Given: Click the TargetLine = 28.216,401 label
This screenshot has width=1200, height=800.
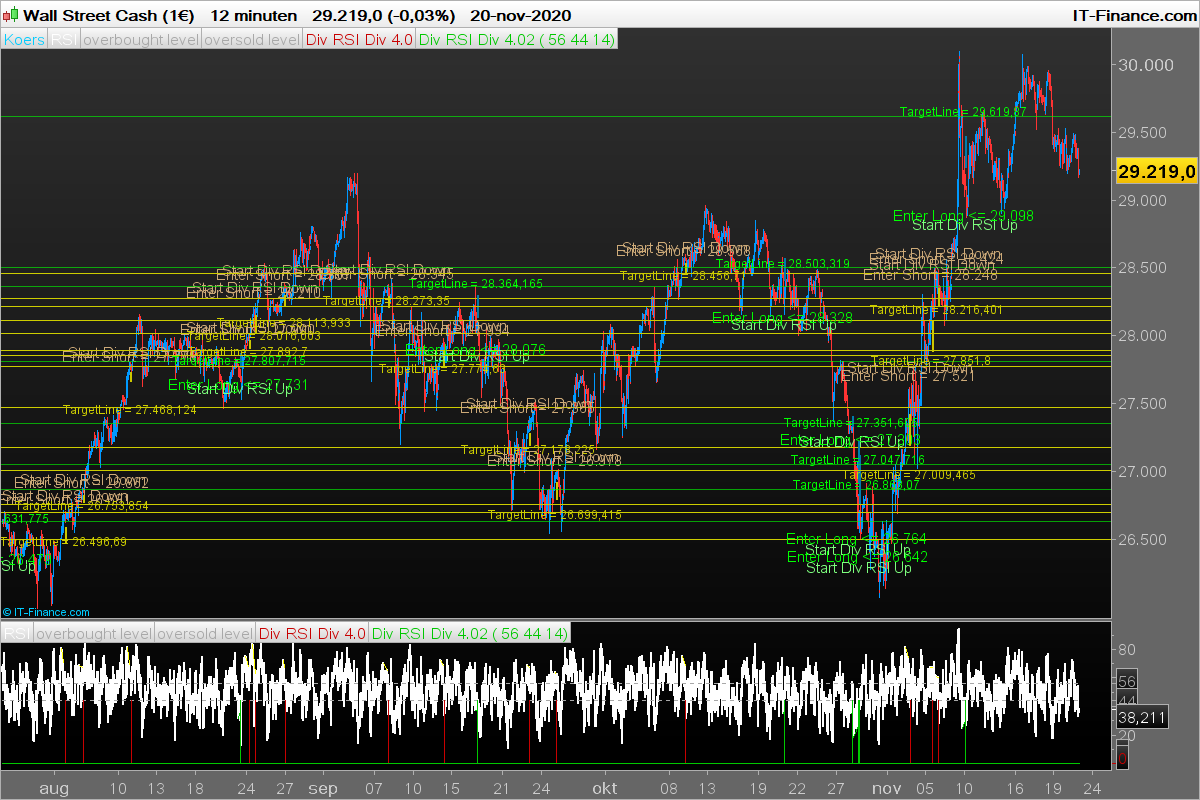Looking at the screenshot, I should [936, 310].
